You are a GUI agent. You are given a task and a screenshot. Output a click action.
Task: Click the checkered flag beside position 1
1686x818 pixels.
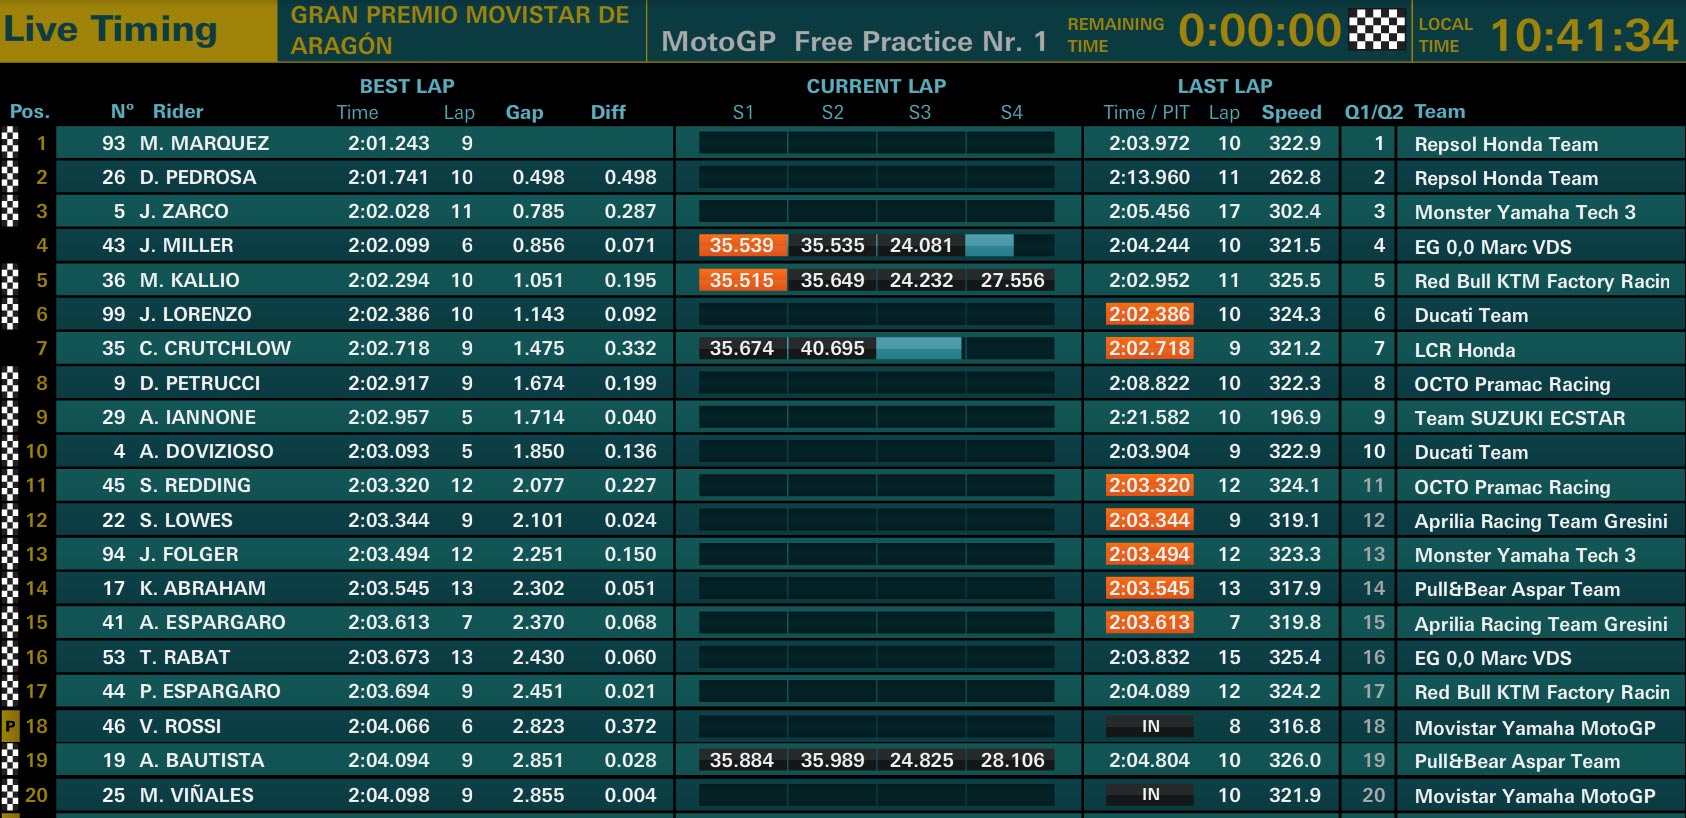click(10, 143)
